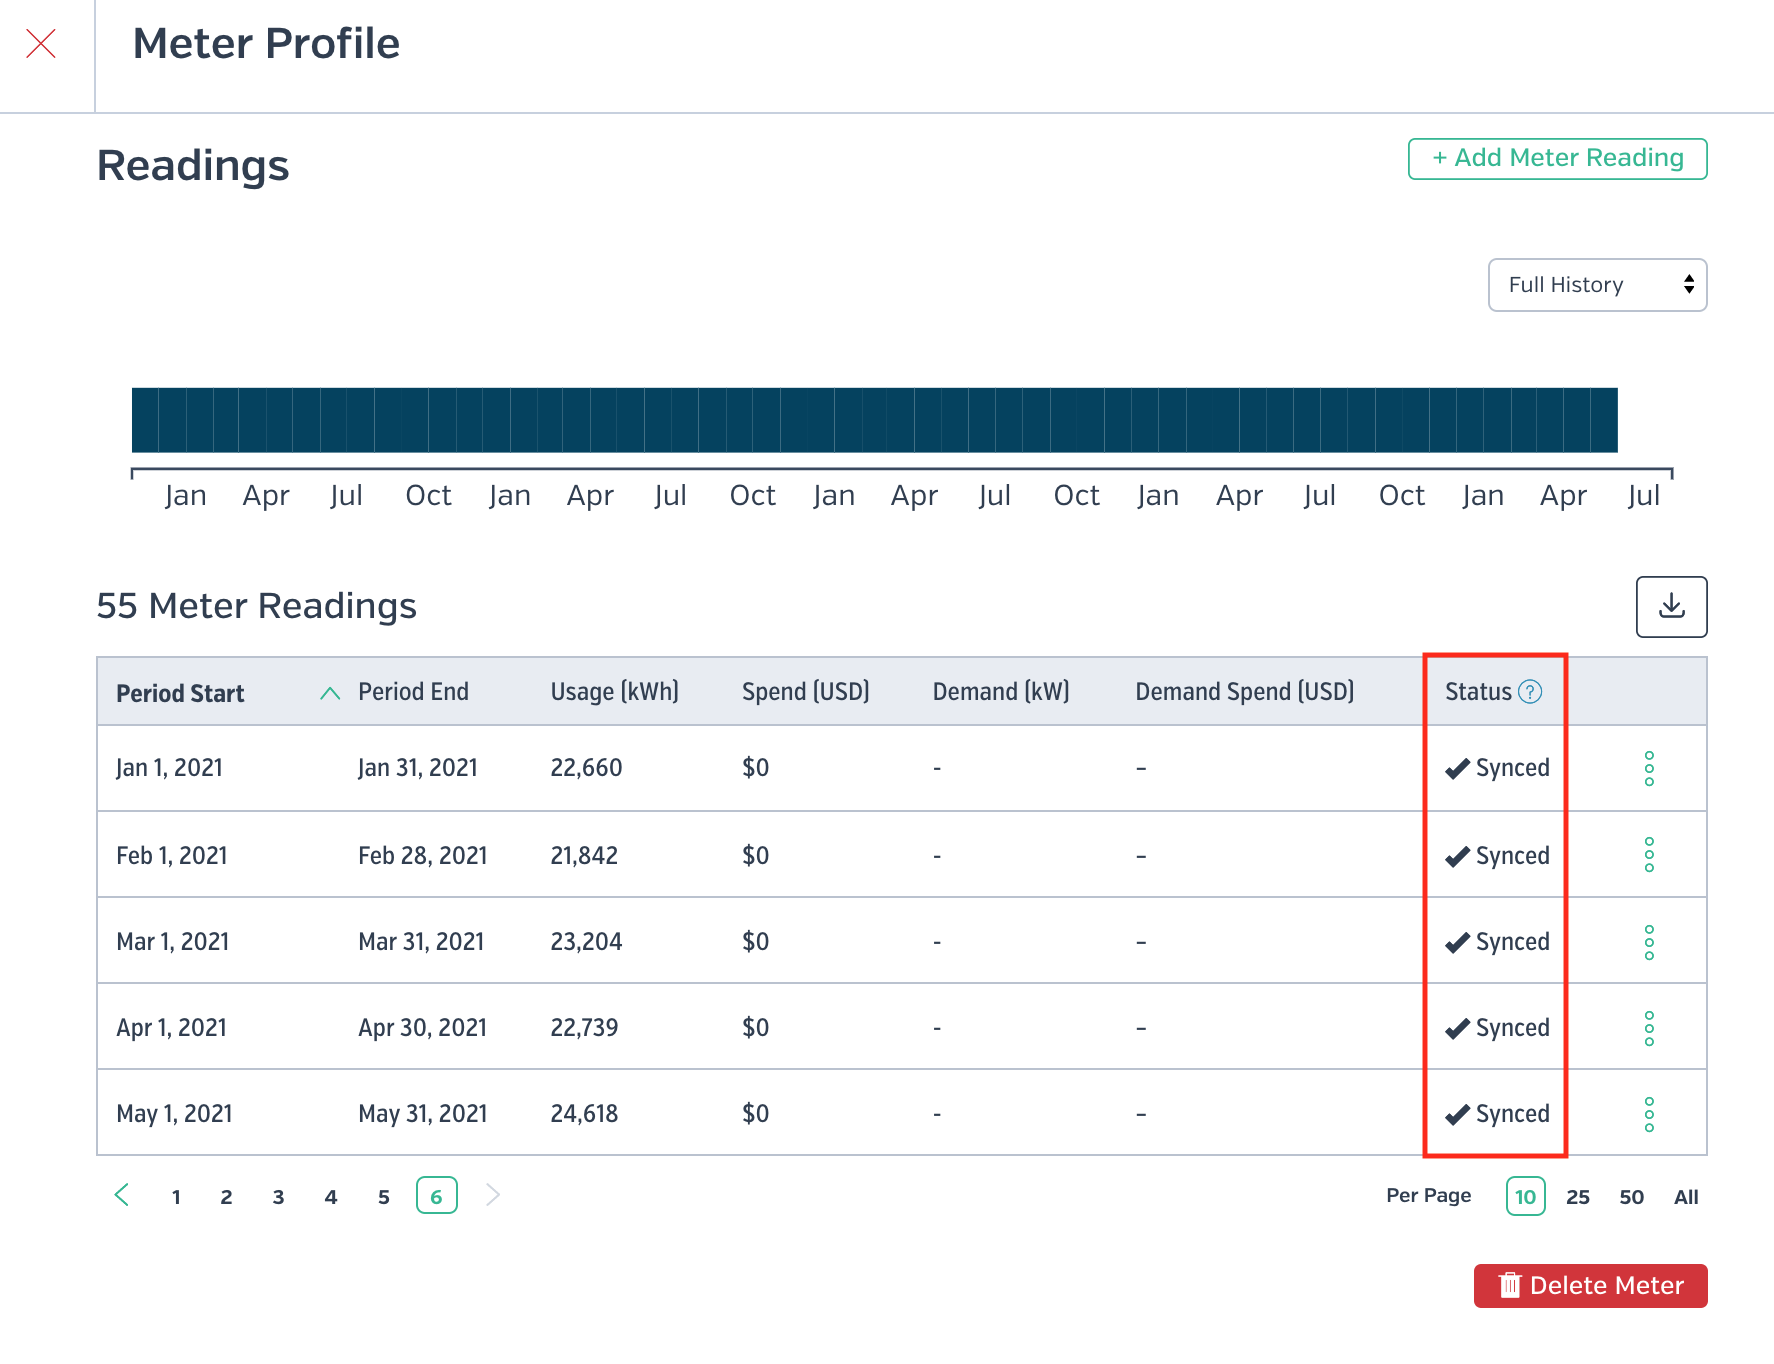The height and width of the screenshot is (1364, 1774).
Task: Click the next page arrow
Action: click(x=492, y=1195)
